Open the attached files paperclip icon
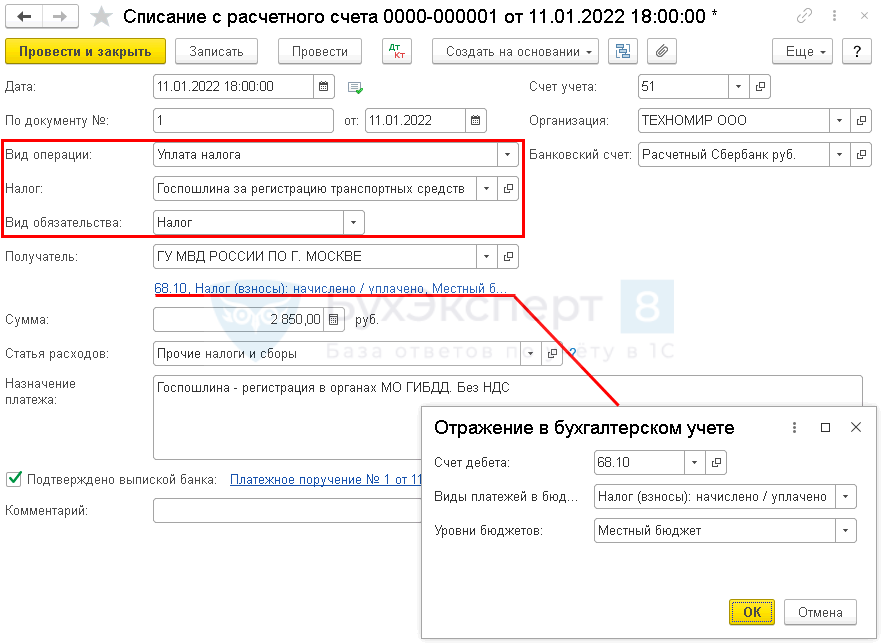Image resolution: width=885 pixels, height=643 pixels. click(662, 52)
